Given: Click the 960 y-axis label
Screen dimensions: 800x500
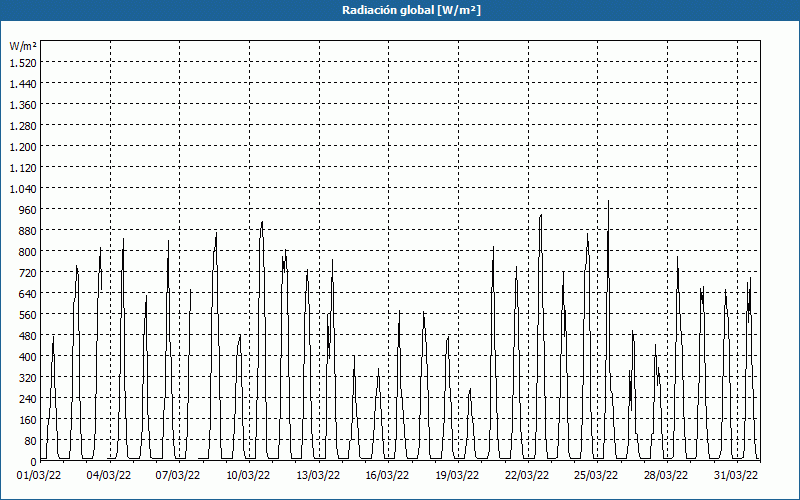Looking at the screenshot, I should (28, 210).
